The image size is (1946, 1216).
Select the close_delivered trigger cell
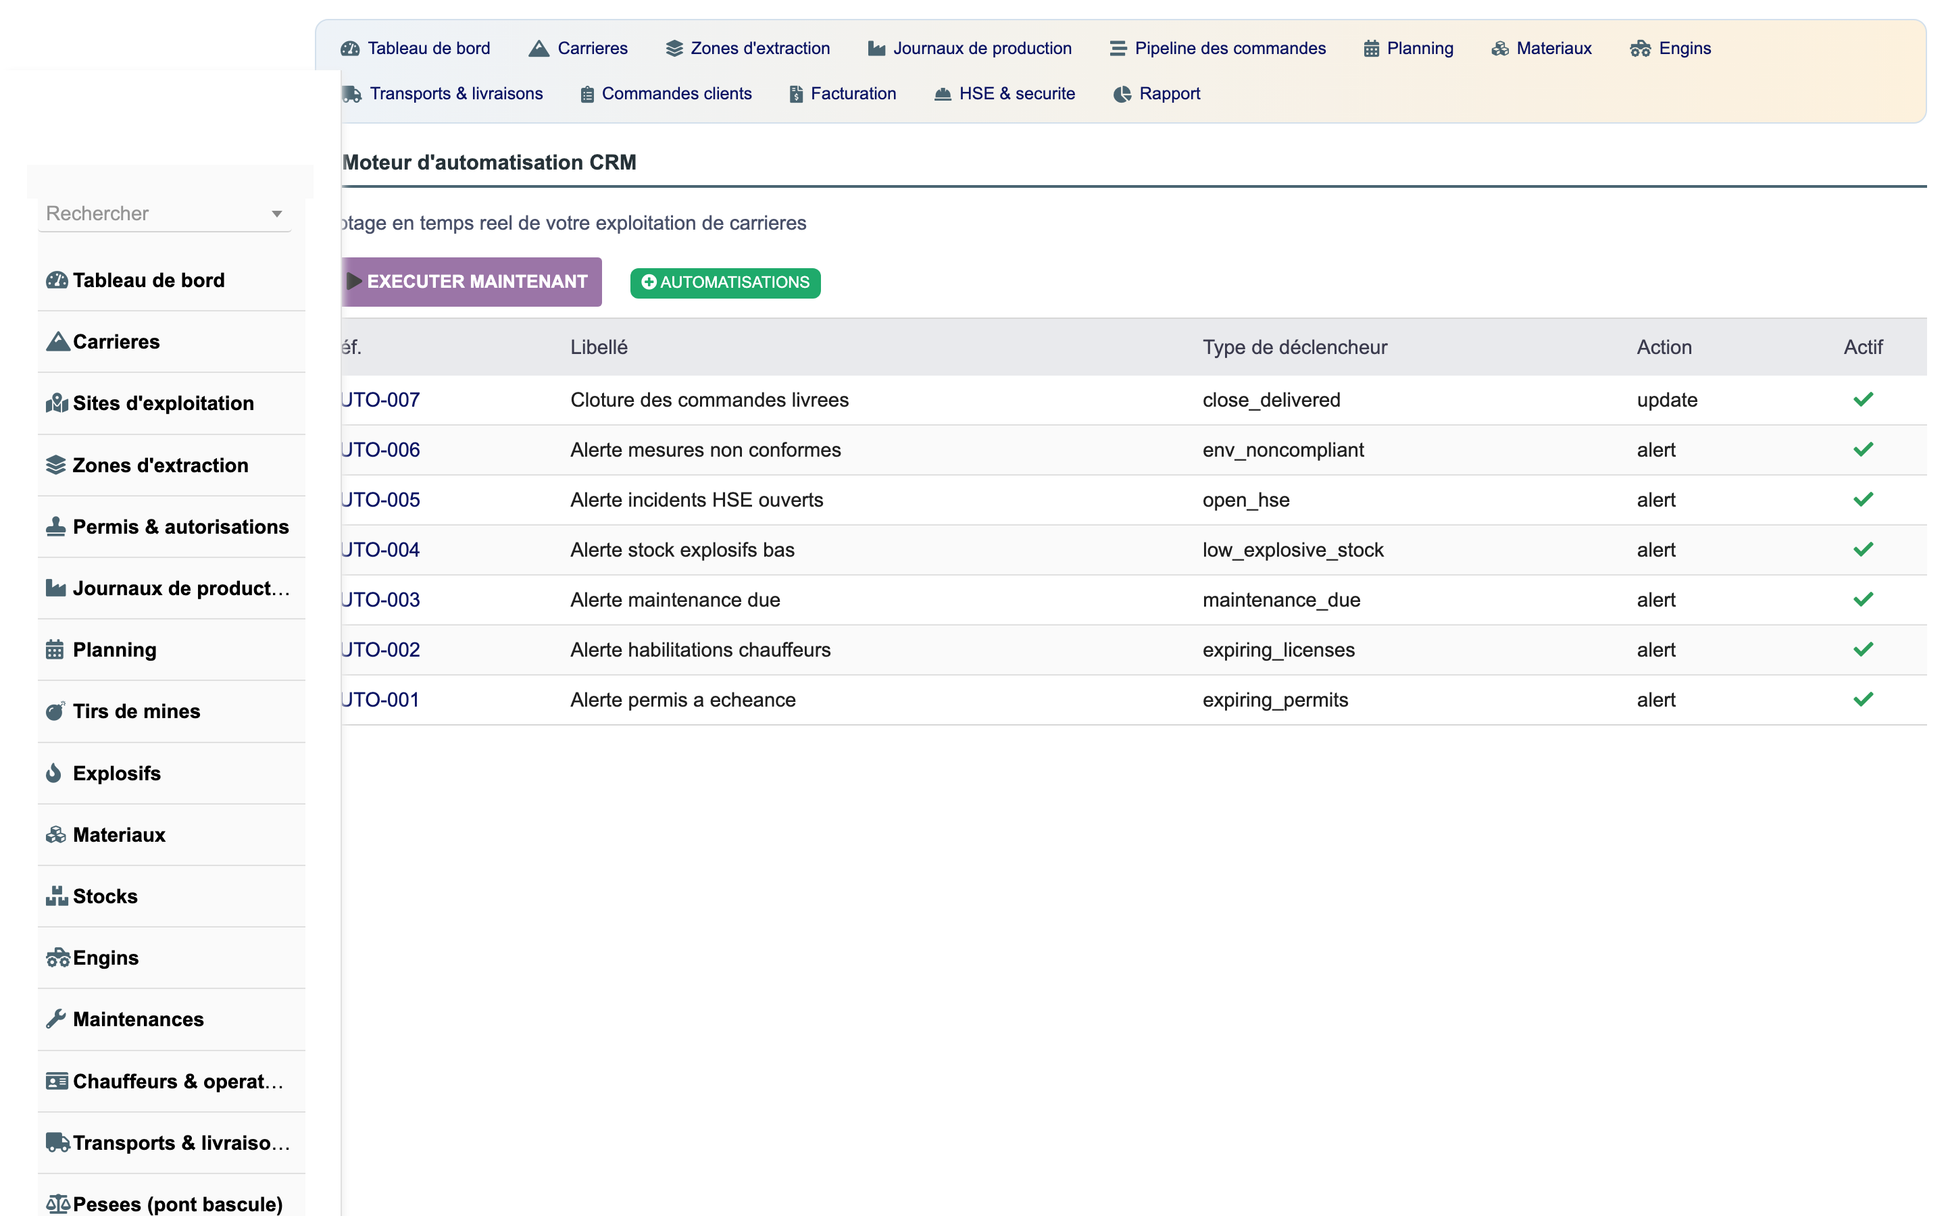[1271, 400]
